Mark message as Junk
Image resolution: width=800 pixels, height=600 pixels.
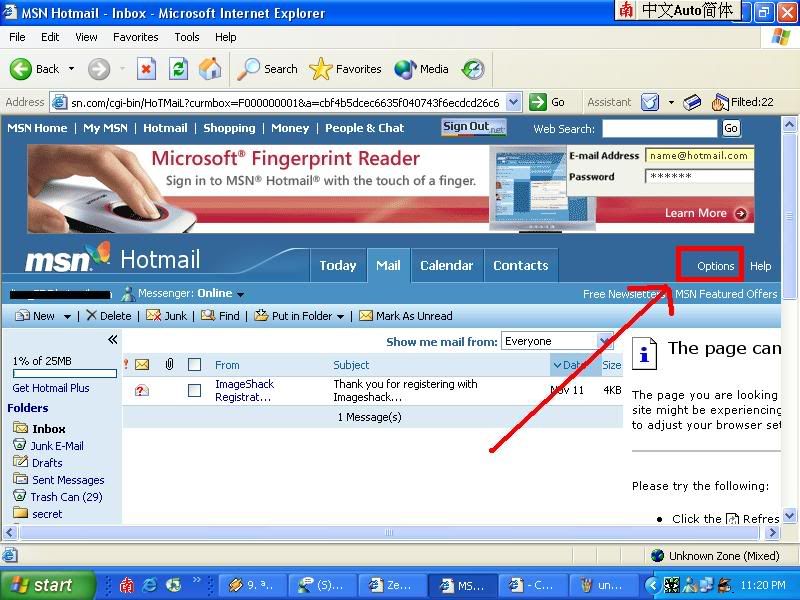coord(166,316)
